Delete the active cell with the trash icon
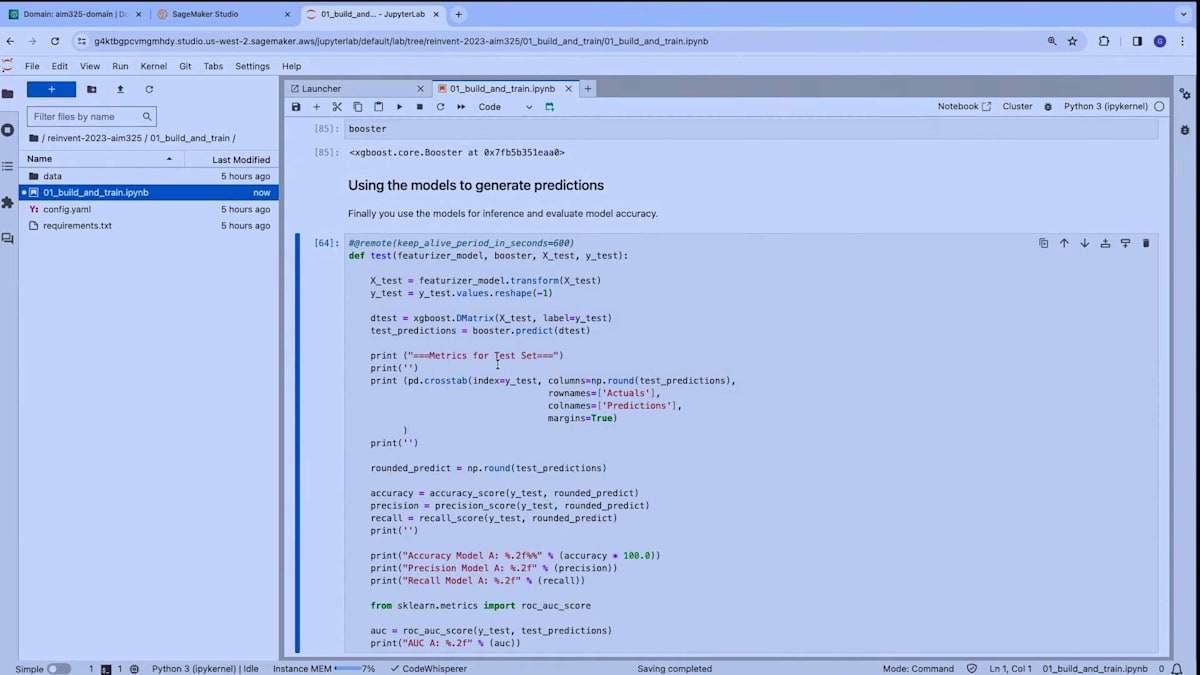 [1146, 243]
